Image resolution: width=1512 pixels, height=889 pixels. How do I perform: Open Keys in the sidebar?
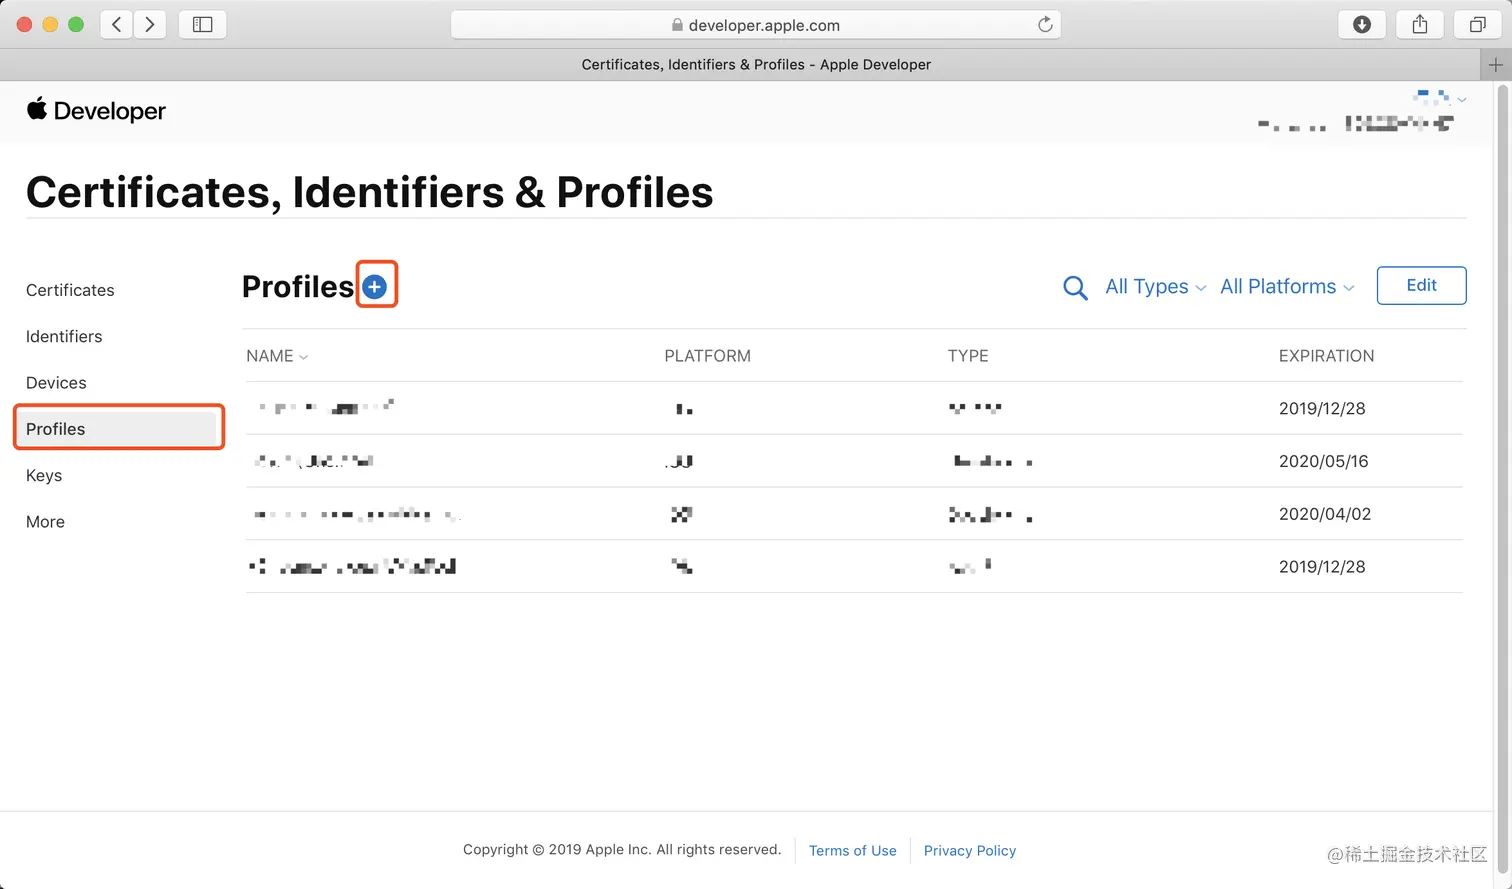pos(44,475)
